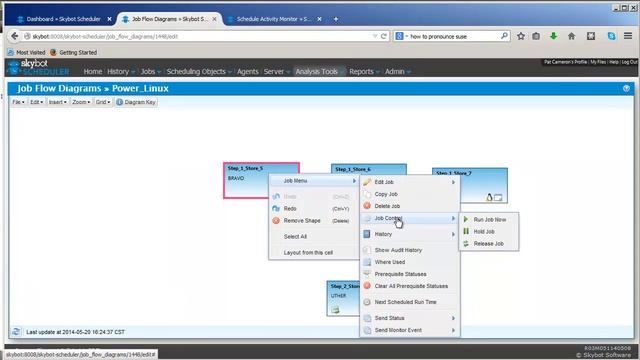640x360 pixels.
Task: Open the browser hamburger menu
Action: pyautogui.click(x=628, y=36)
